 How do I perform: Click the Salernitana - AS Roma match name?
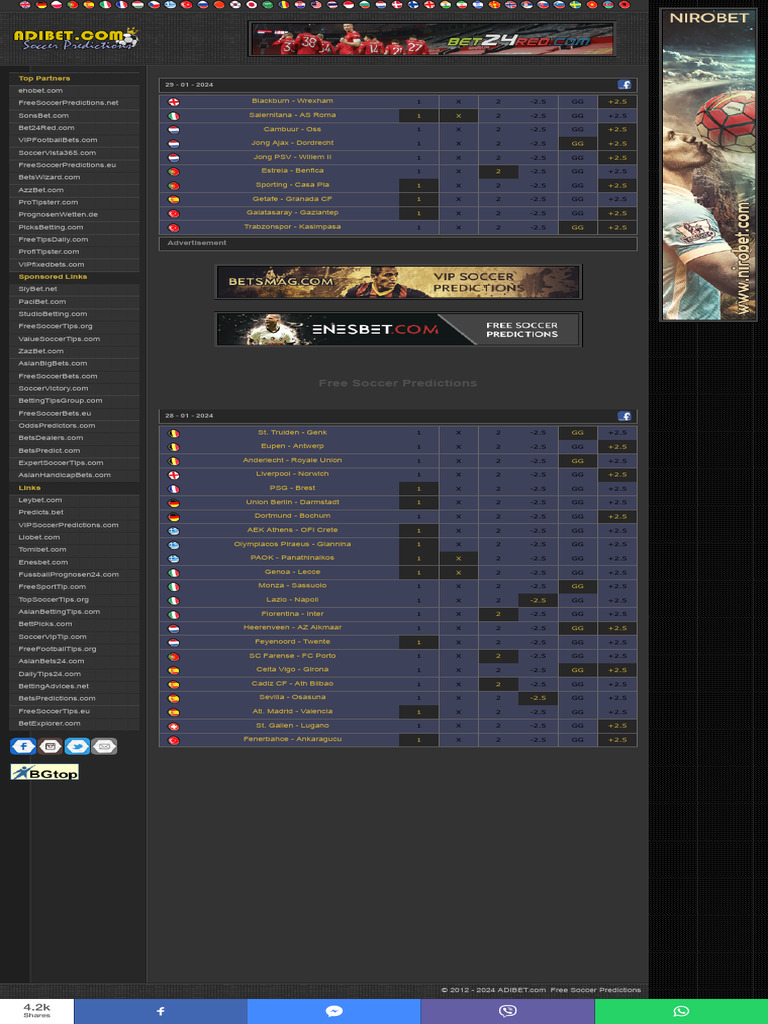pyautogui.click(x=293, y=115)
